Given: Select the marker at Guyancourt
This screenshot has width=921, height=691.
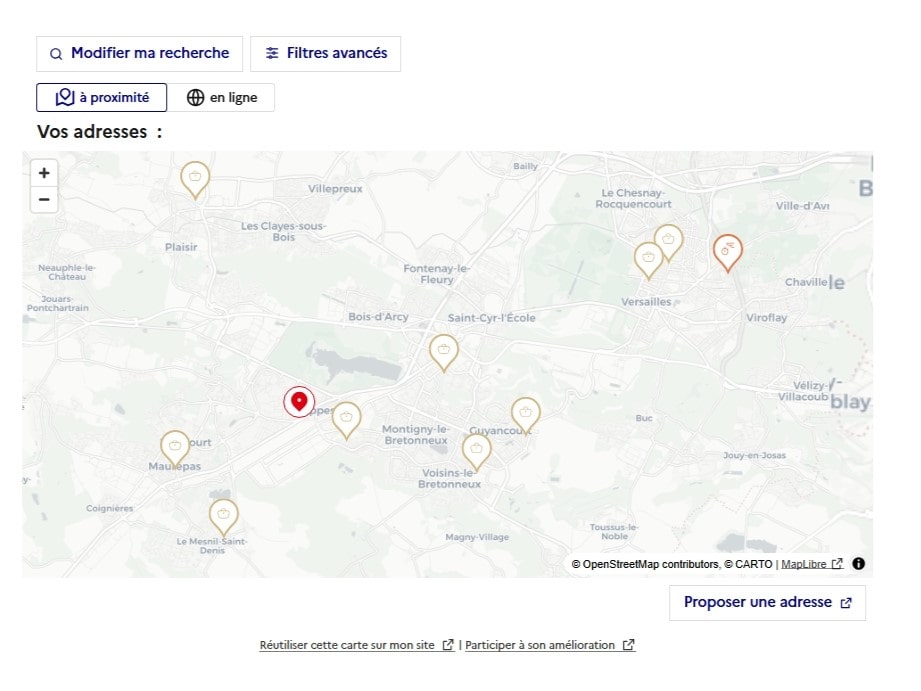Looking at the screenshot, I should tap(525, 413).
